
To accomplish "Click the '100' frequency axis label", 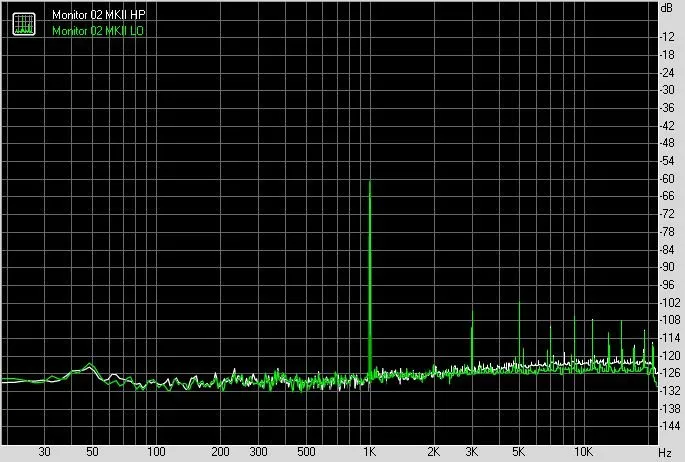I will click(156, 452).
